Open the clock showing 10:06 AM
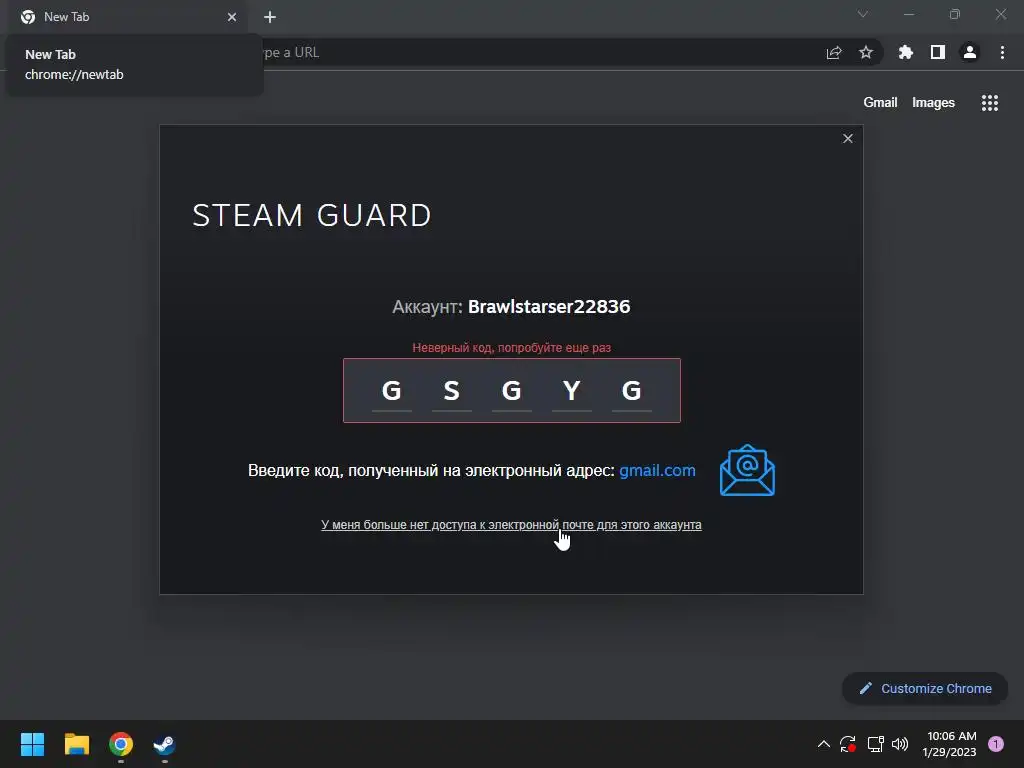Screen dimensions: 1024x768 [x=950, y=744]
